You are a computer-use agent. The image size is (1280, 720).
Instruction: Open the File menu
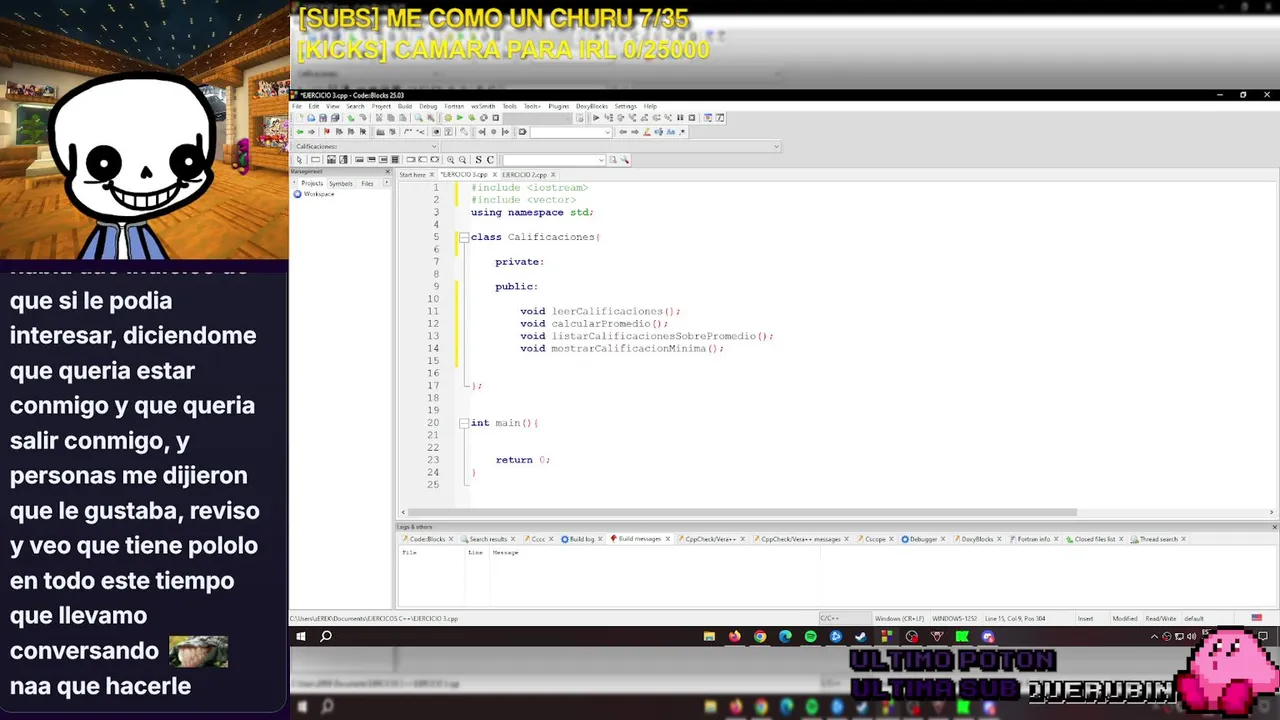297,106
